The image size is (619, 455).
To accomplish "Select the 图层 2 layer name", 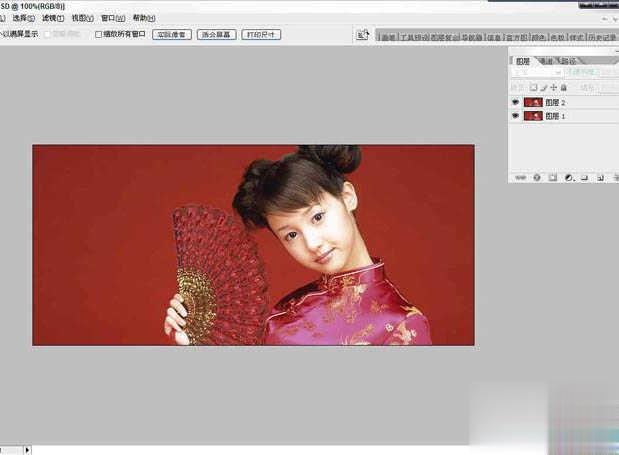I will (555, 103).
